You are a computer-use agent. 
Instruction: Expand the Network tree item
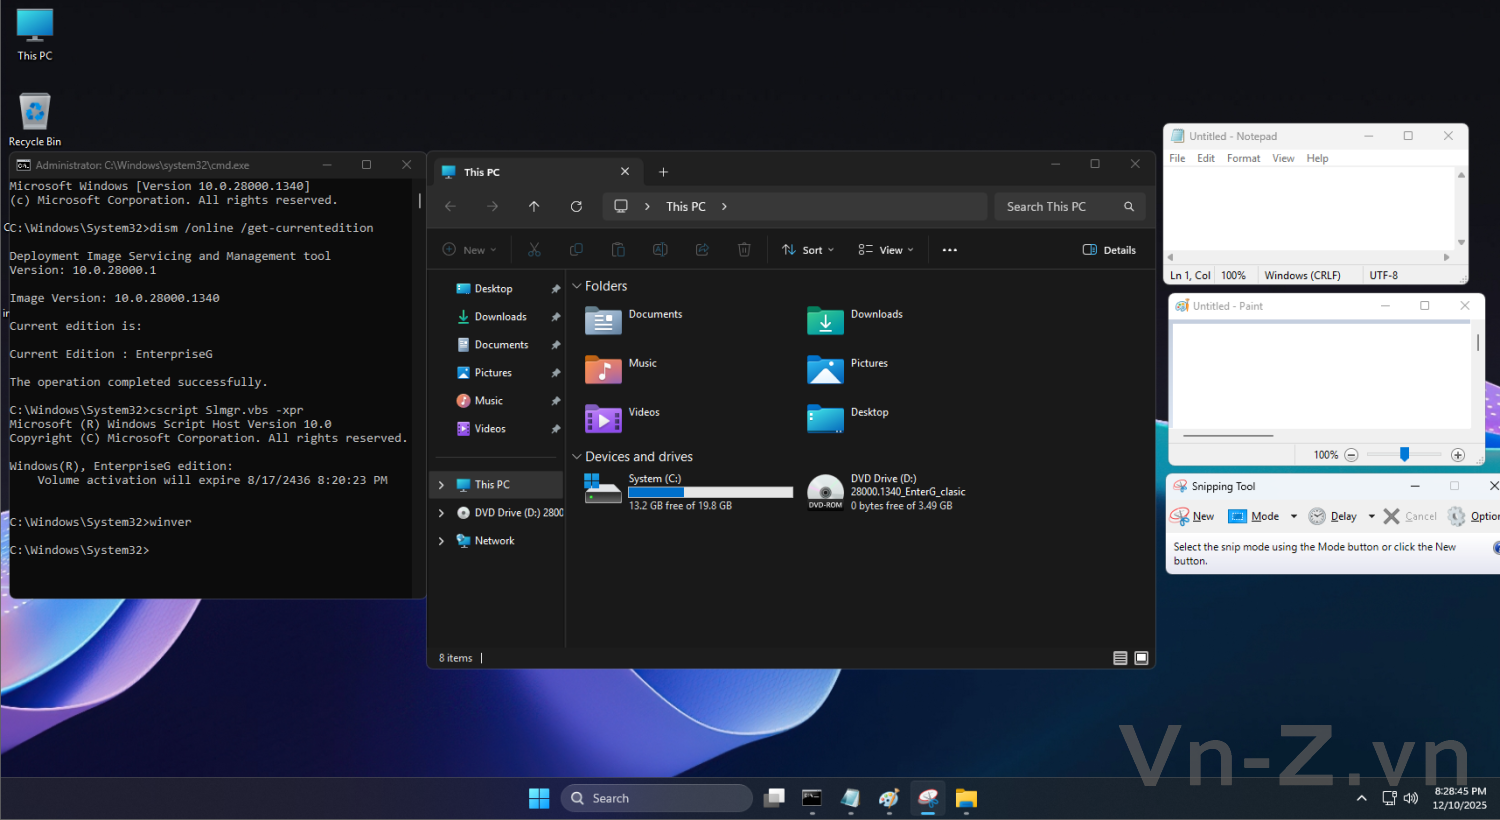(441, 541)
